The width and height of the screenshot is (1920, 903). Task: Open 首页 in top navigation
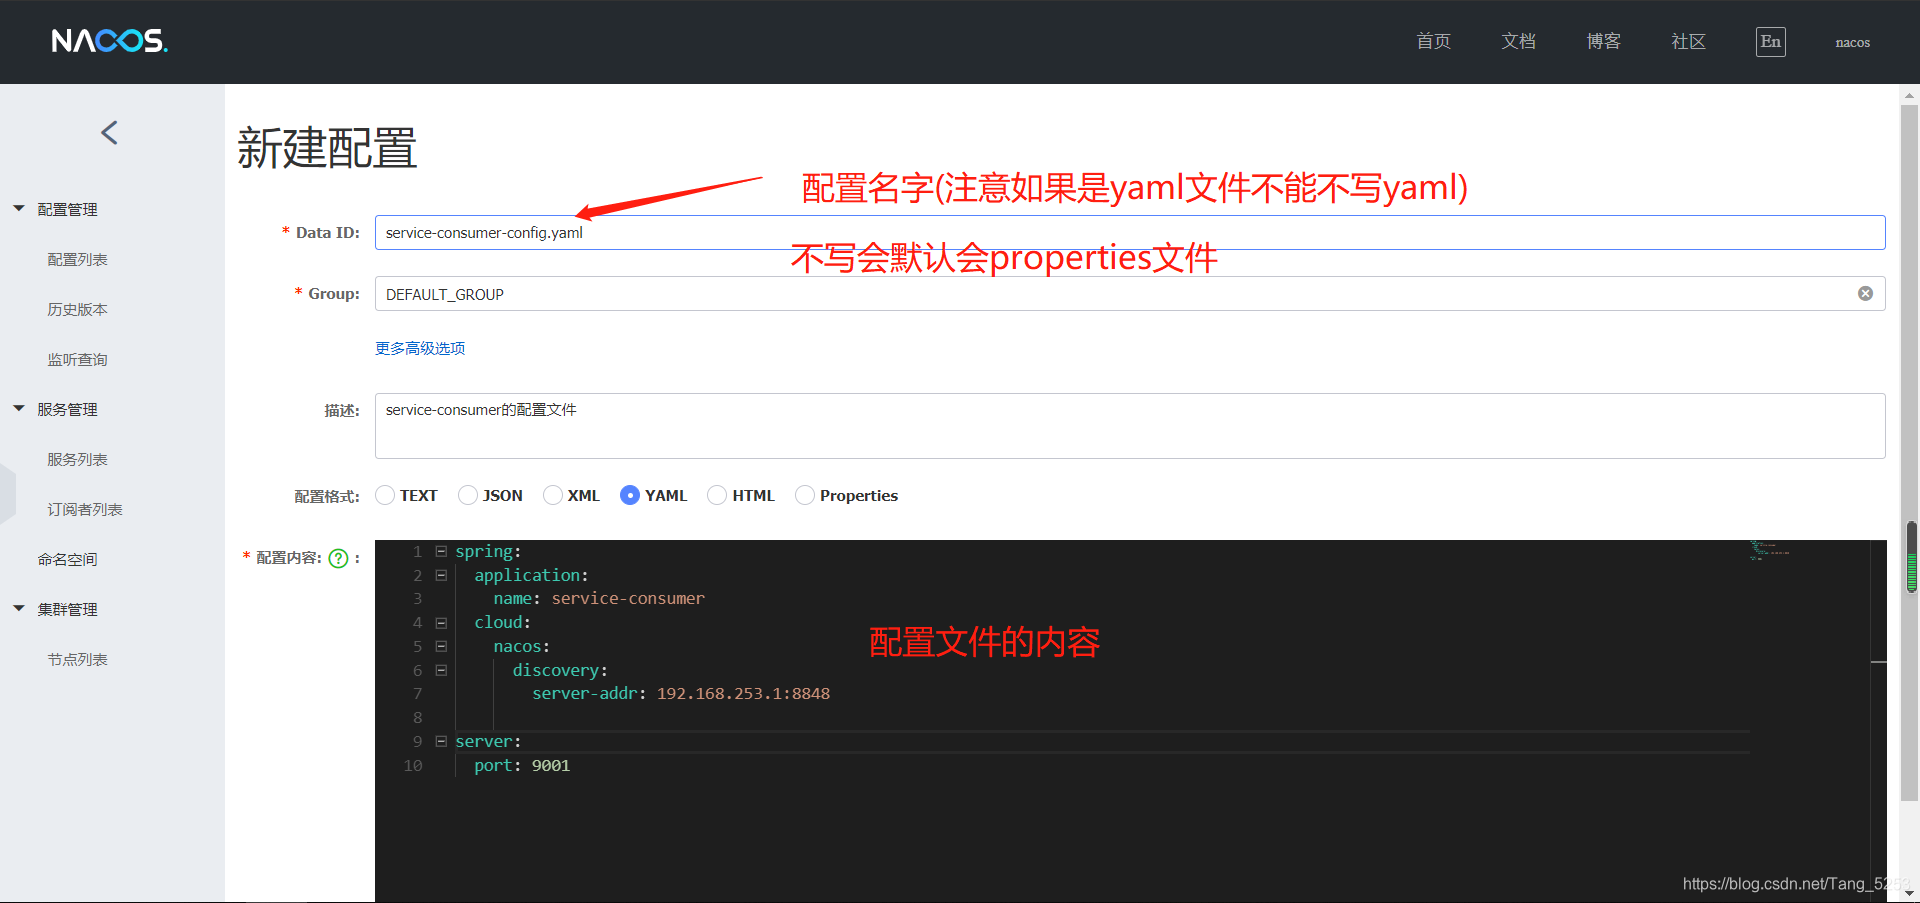click(1433, 41)
